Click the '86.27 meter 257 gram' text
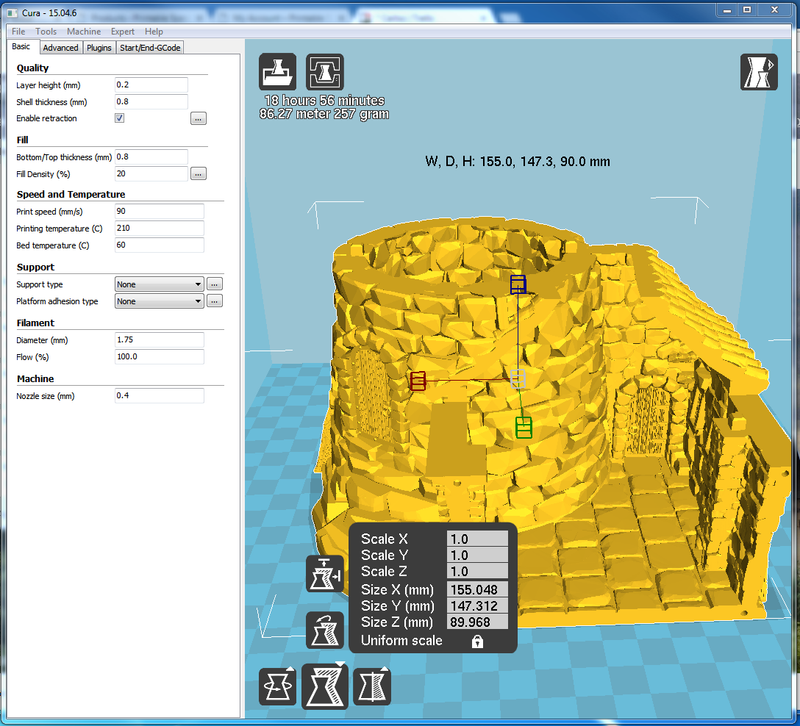 (324, 114)
